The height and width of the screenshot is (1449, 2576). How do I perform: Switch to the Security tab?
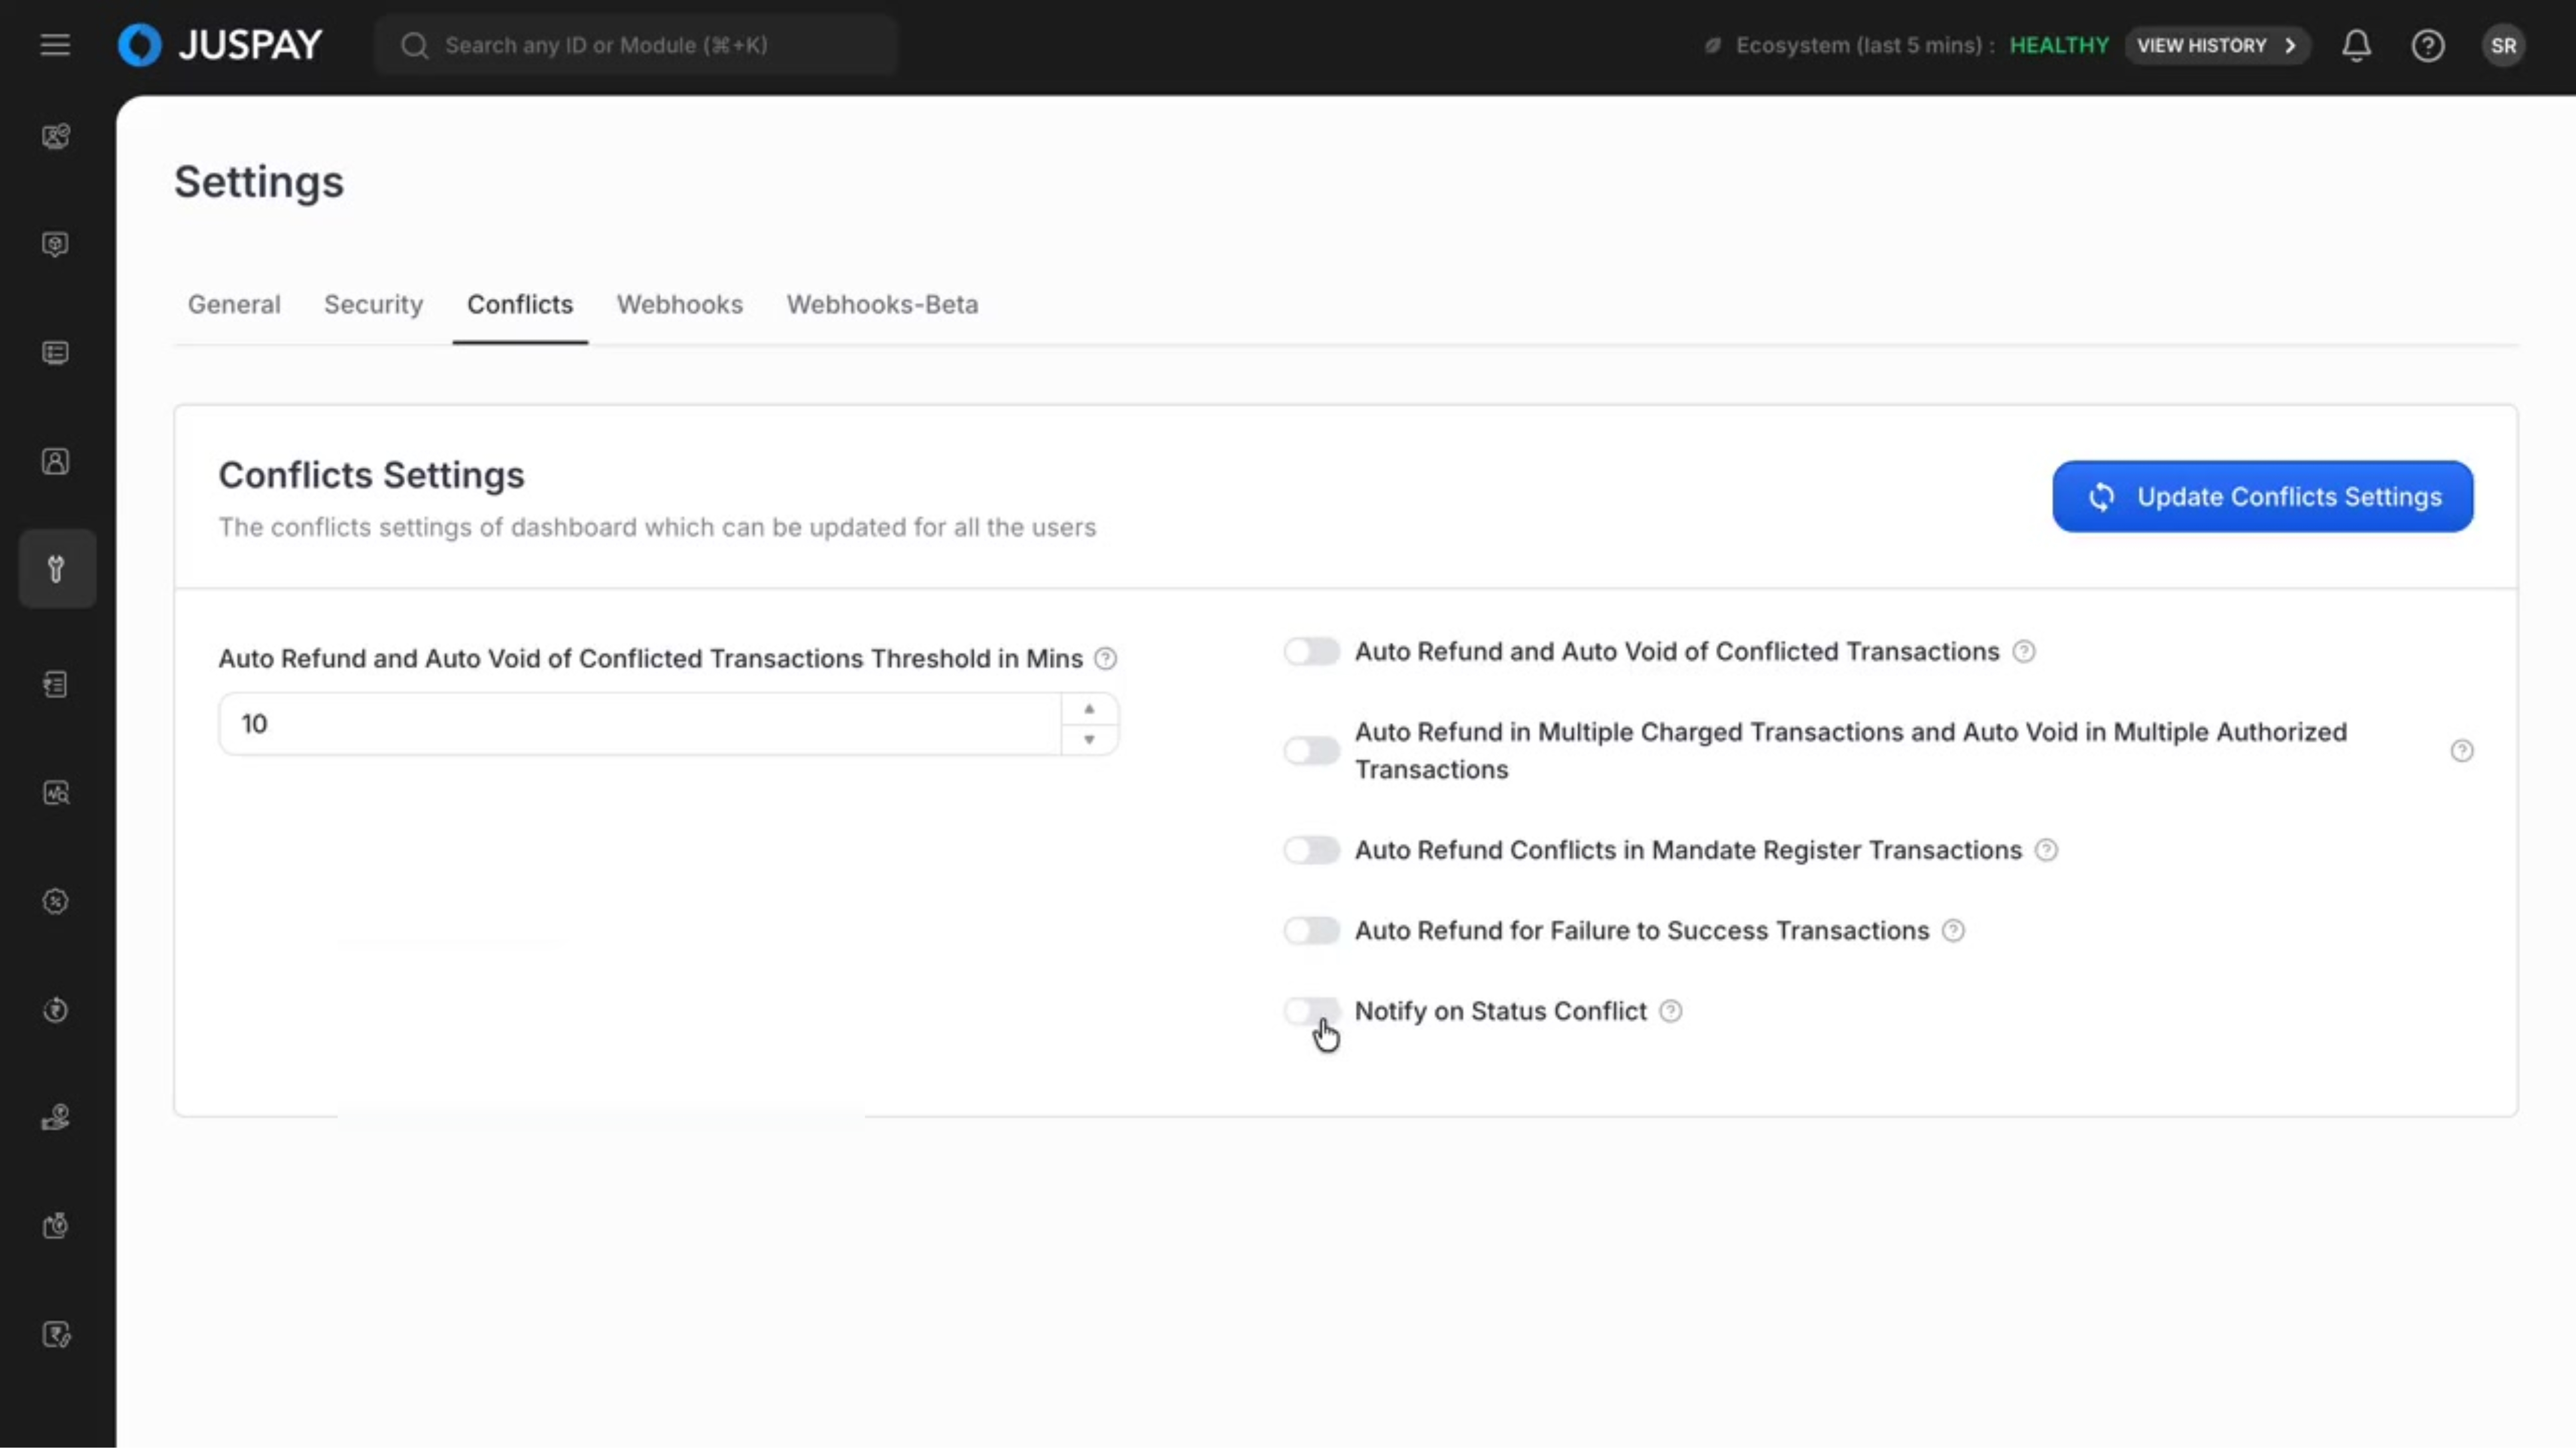click(373, 304)
